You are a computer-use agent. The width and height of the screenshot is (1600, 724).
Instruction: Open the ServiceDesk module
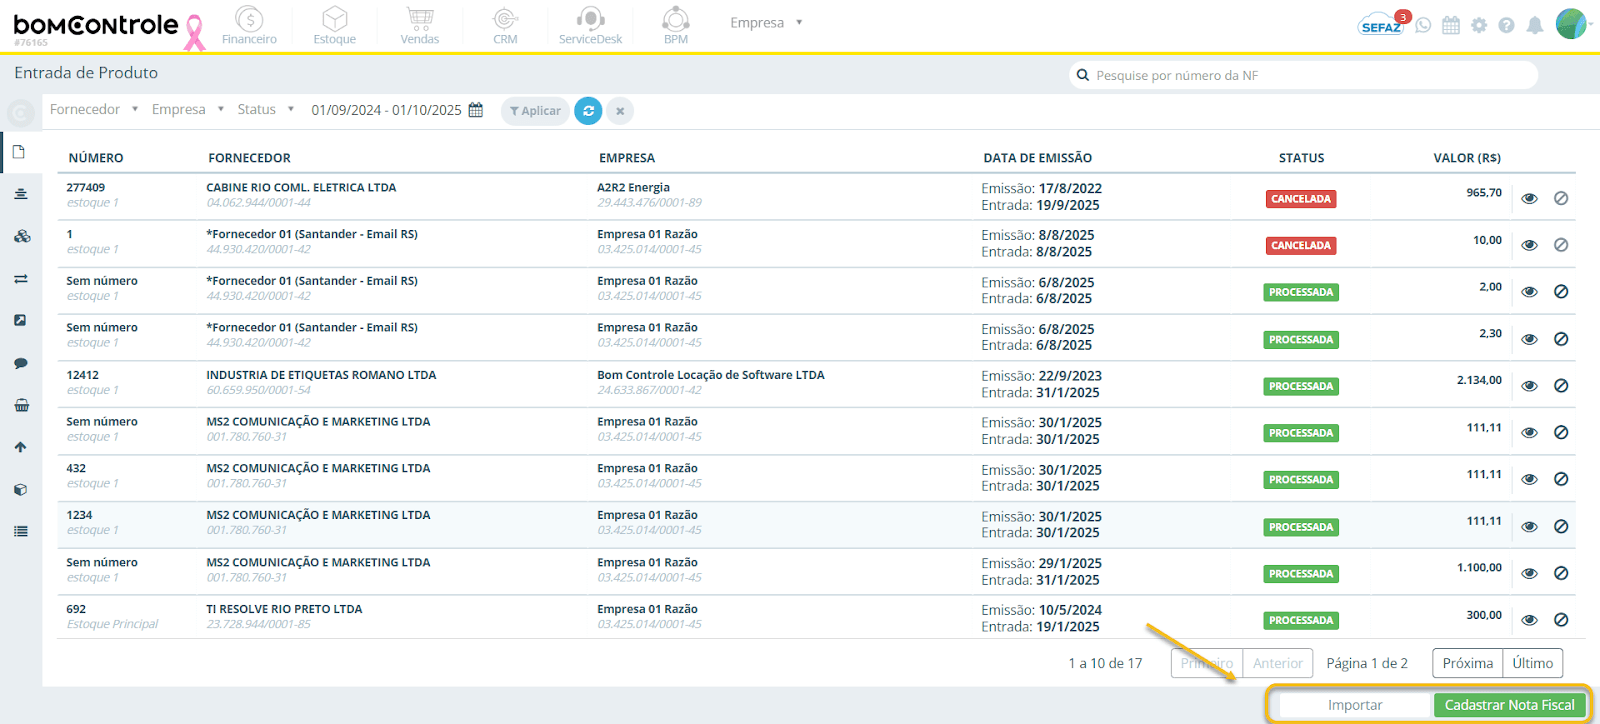[x=590, y=26]
